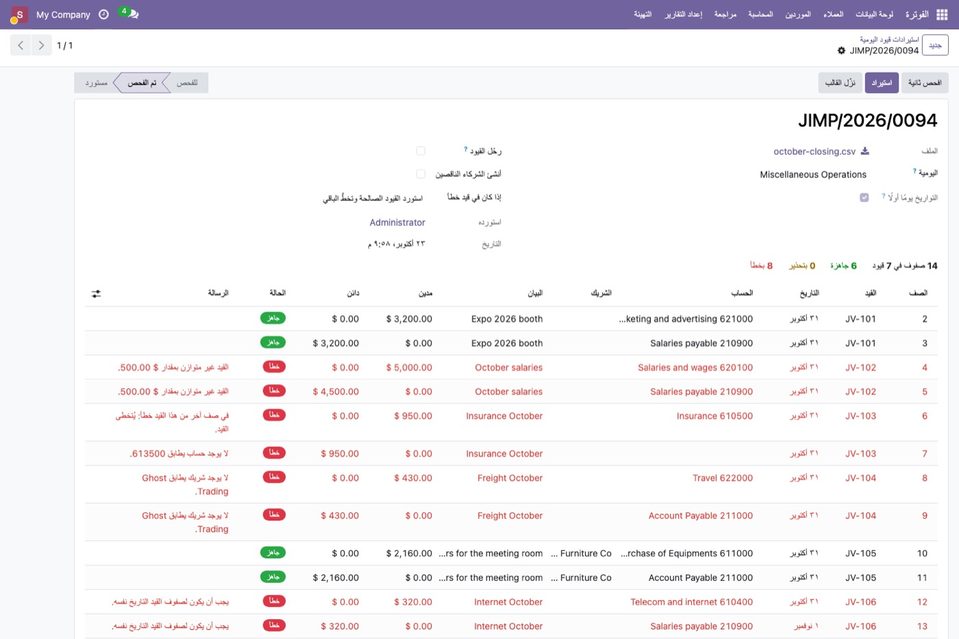959x639 pixels.
Task: Select the مستورد status stage
Action: 96,83
